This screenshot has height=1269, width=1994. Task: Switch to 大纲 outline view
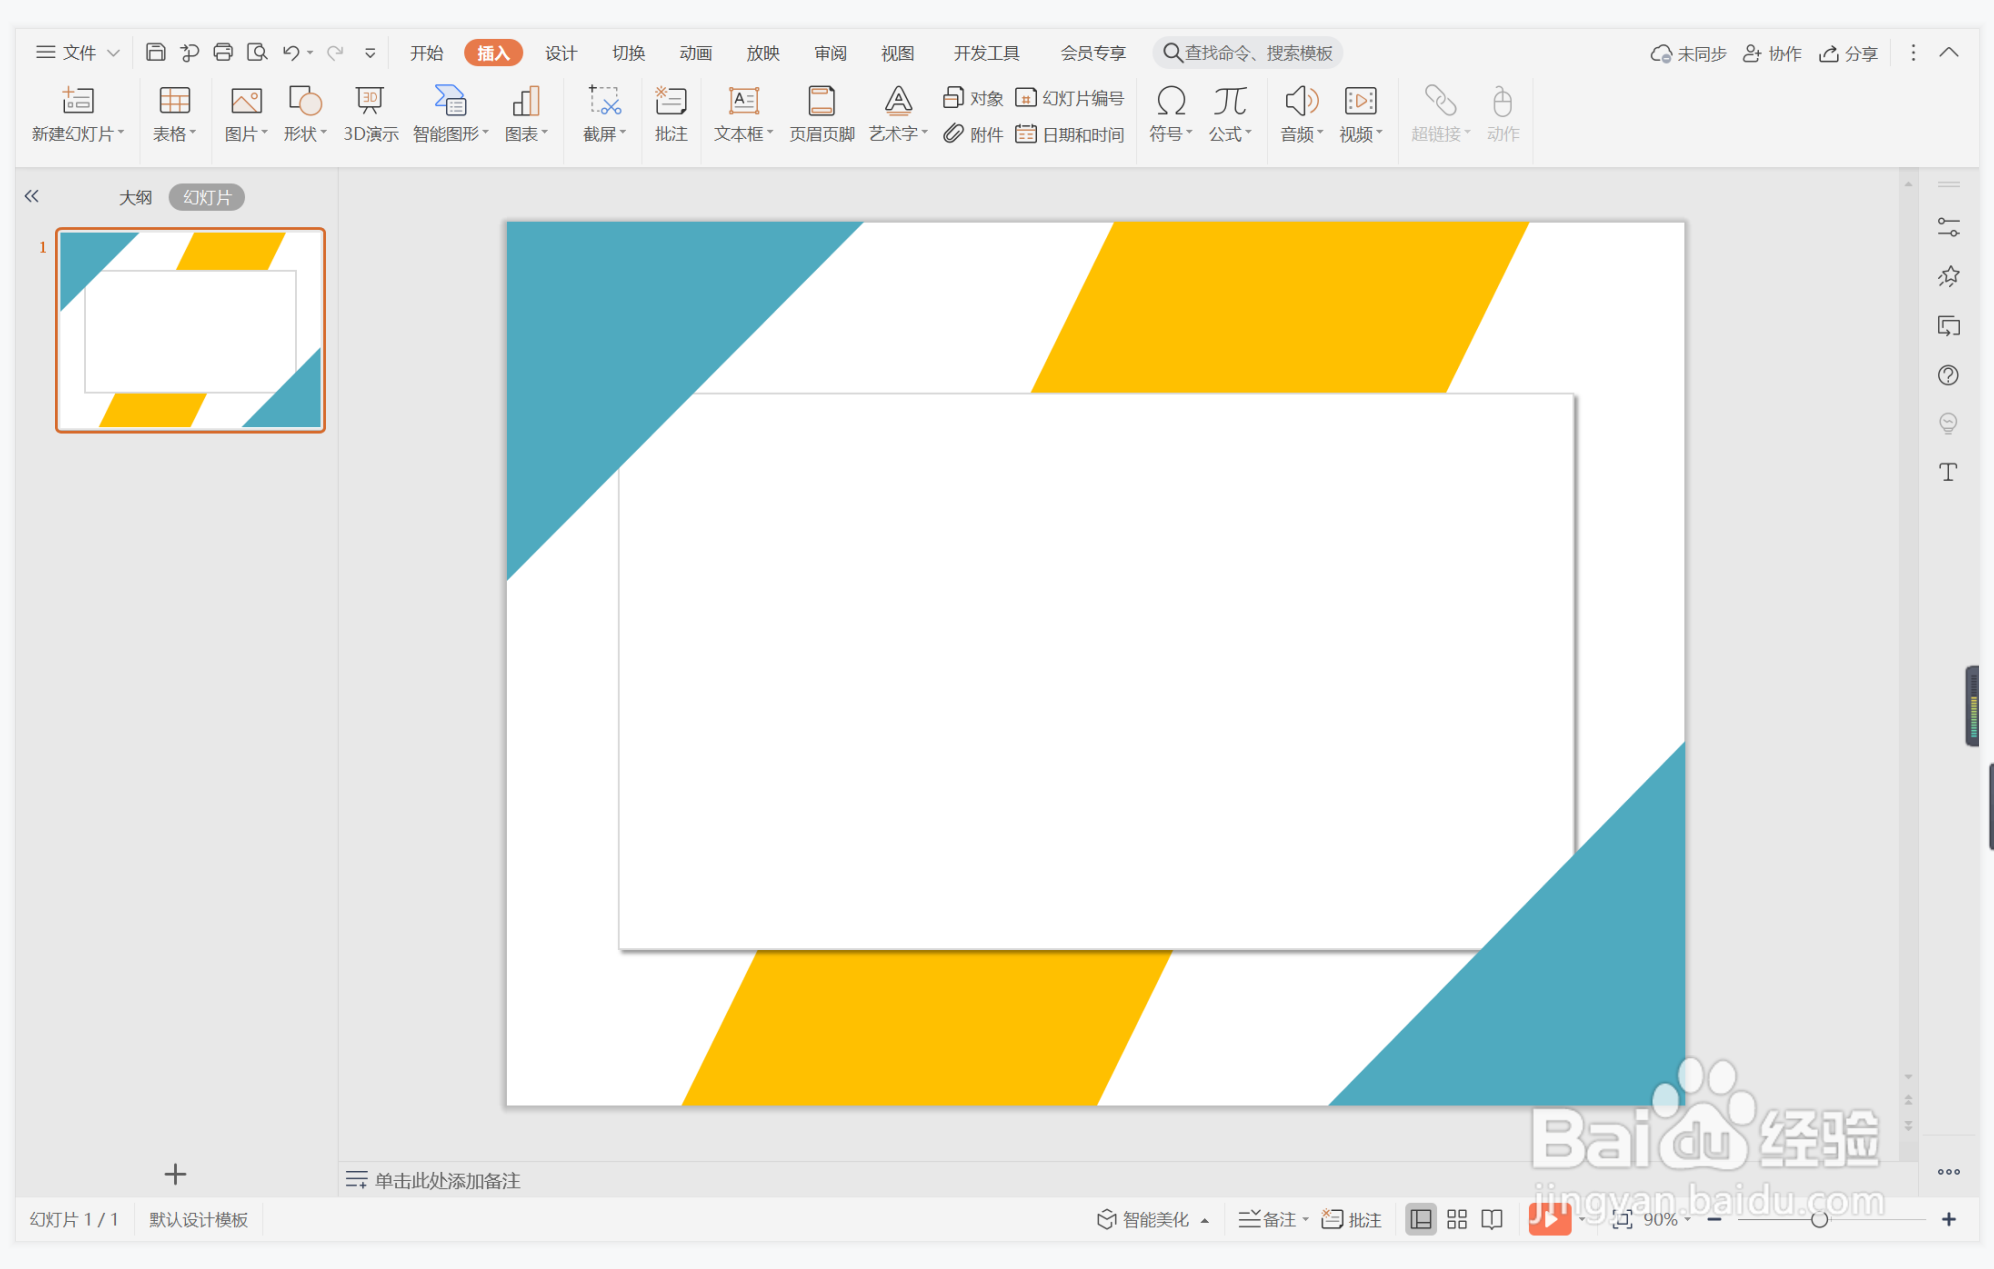[x=135, y=197]
